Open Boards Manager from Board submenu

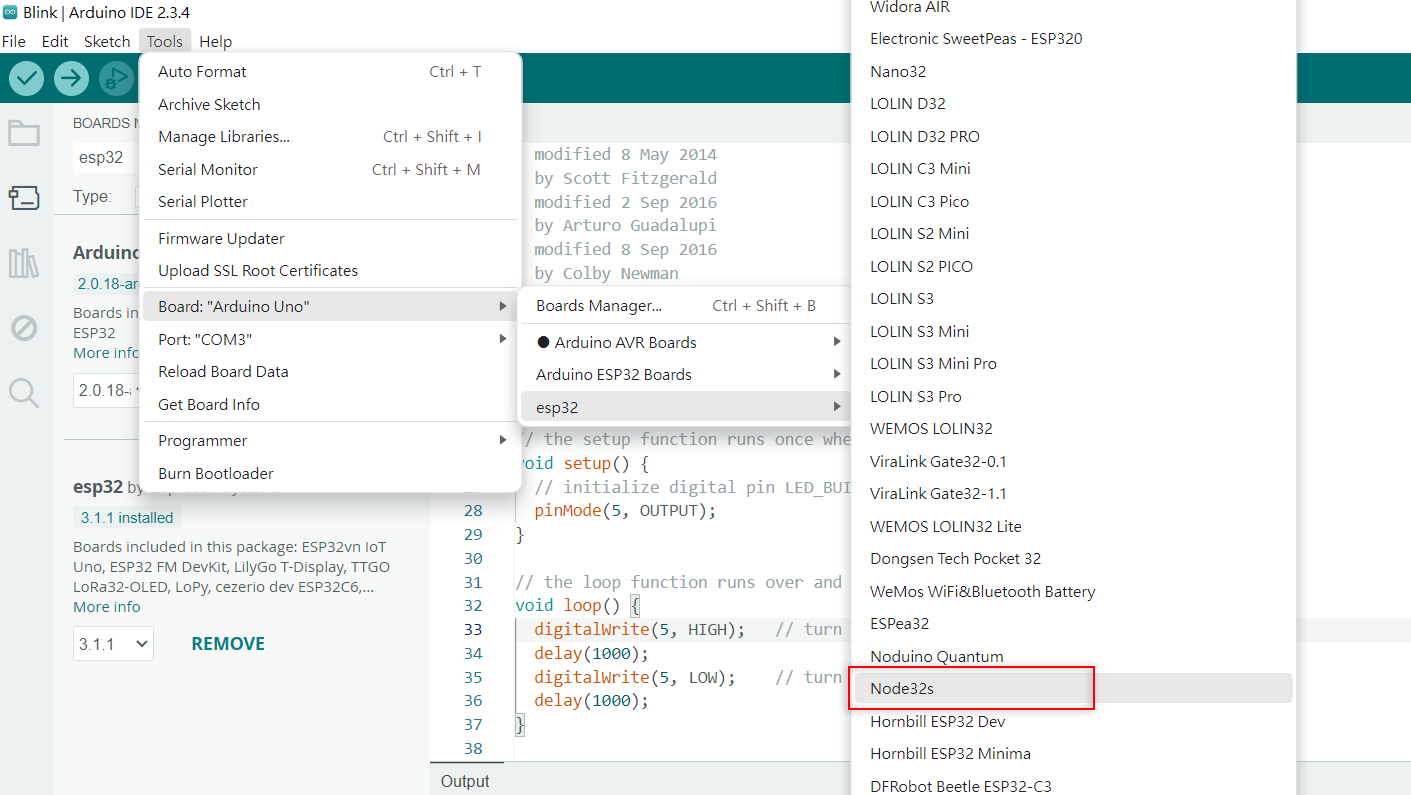(x=685, y=306)
